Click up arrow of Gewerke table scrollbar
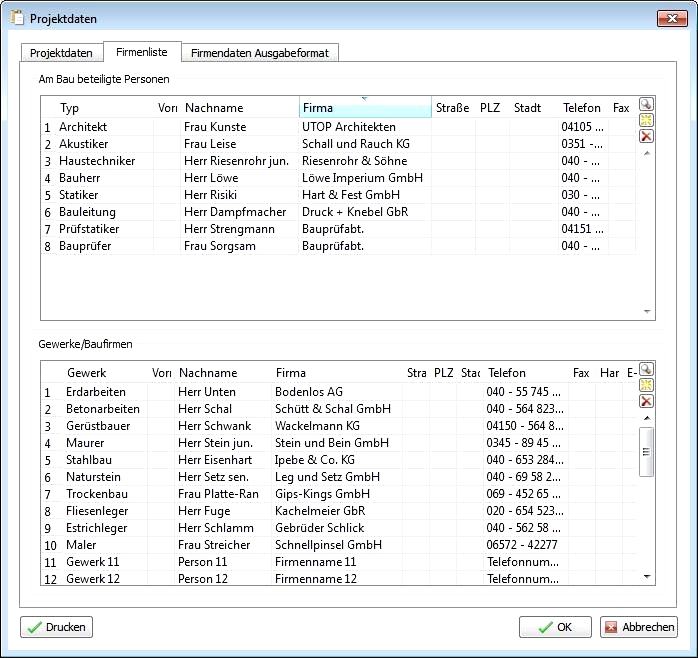 coord(647,418)
